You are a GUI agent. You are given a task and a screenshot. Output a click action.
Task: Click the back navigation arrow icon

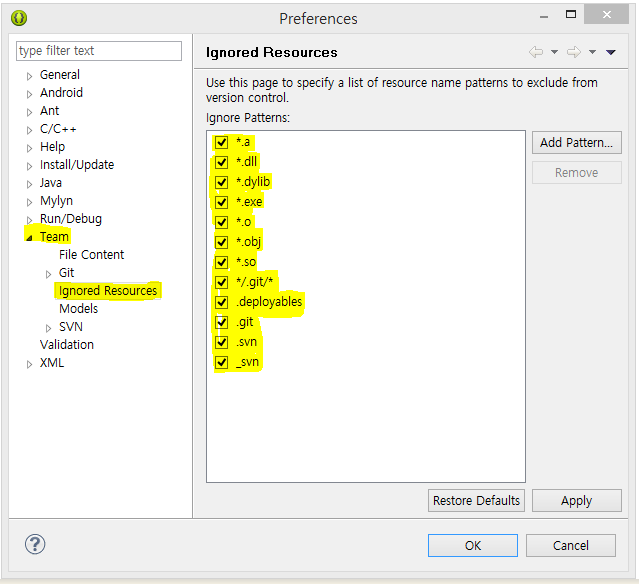click(x=536, y=52)
